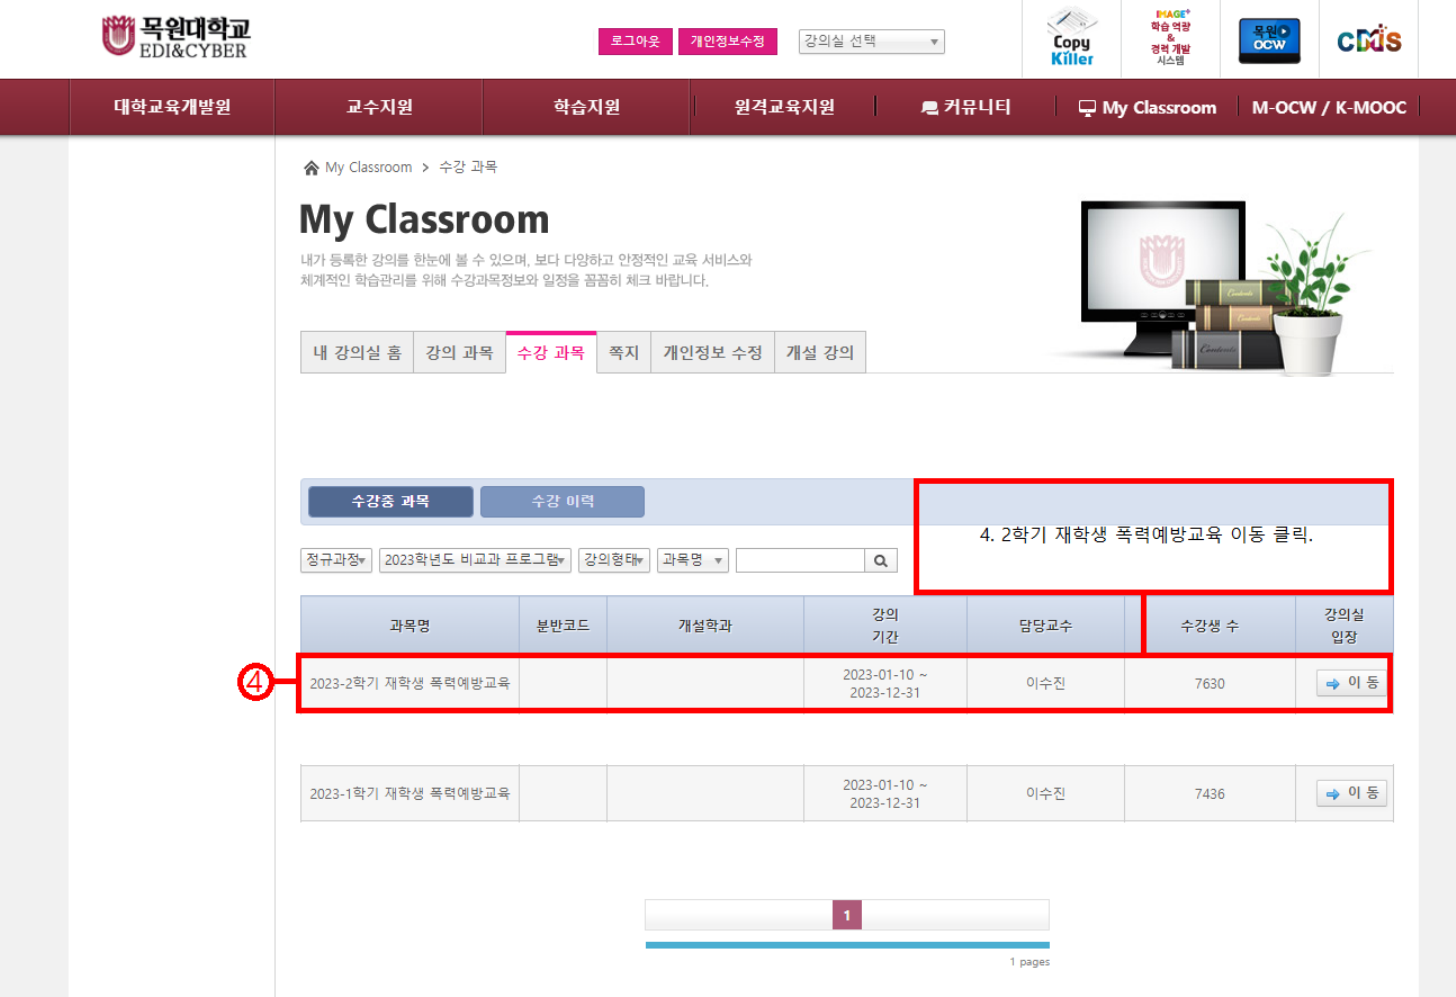The image size is (1456, 997).
Task: Show the 수강 이력 list
Action: click(x=562, y=502)
